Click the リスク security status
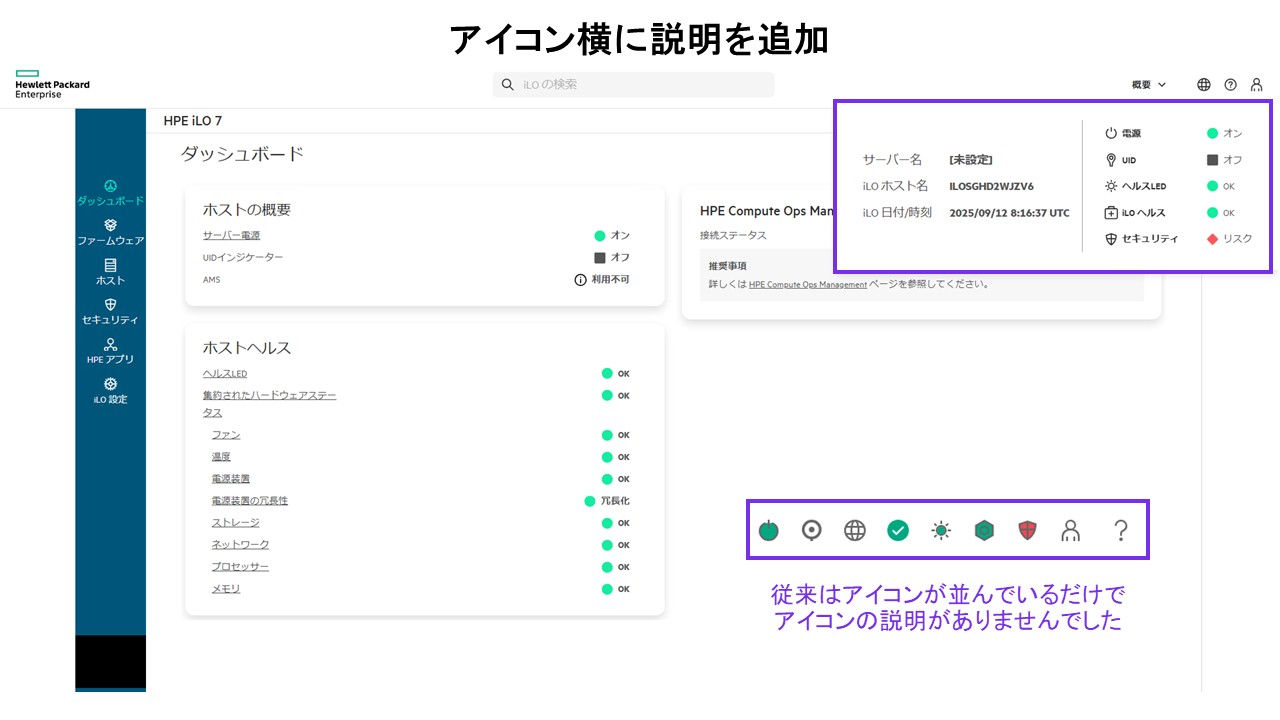The width and height of the screenshot is (1280, 720). (x=1229, y=239)
